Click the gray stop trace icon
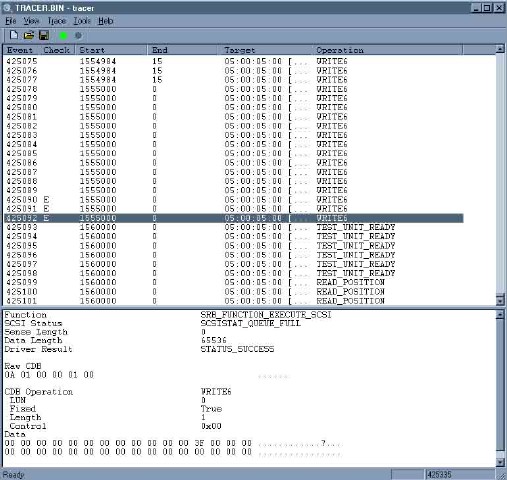Screen dimensions: 507x480 point(78,35)
